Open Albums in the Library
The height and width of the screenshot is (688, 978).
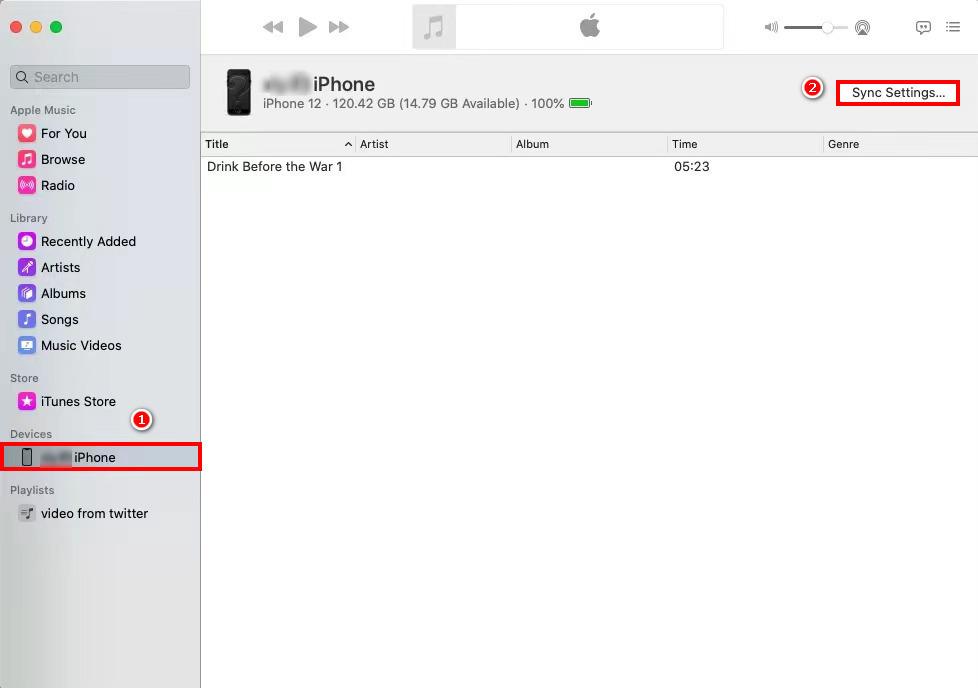tap(63, 293)
